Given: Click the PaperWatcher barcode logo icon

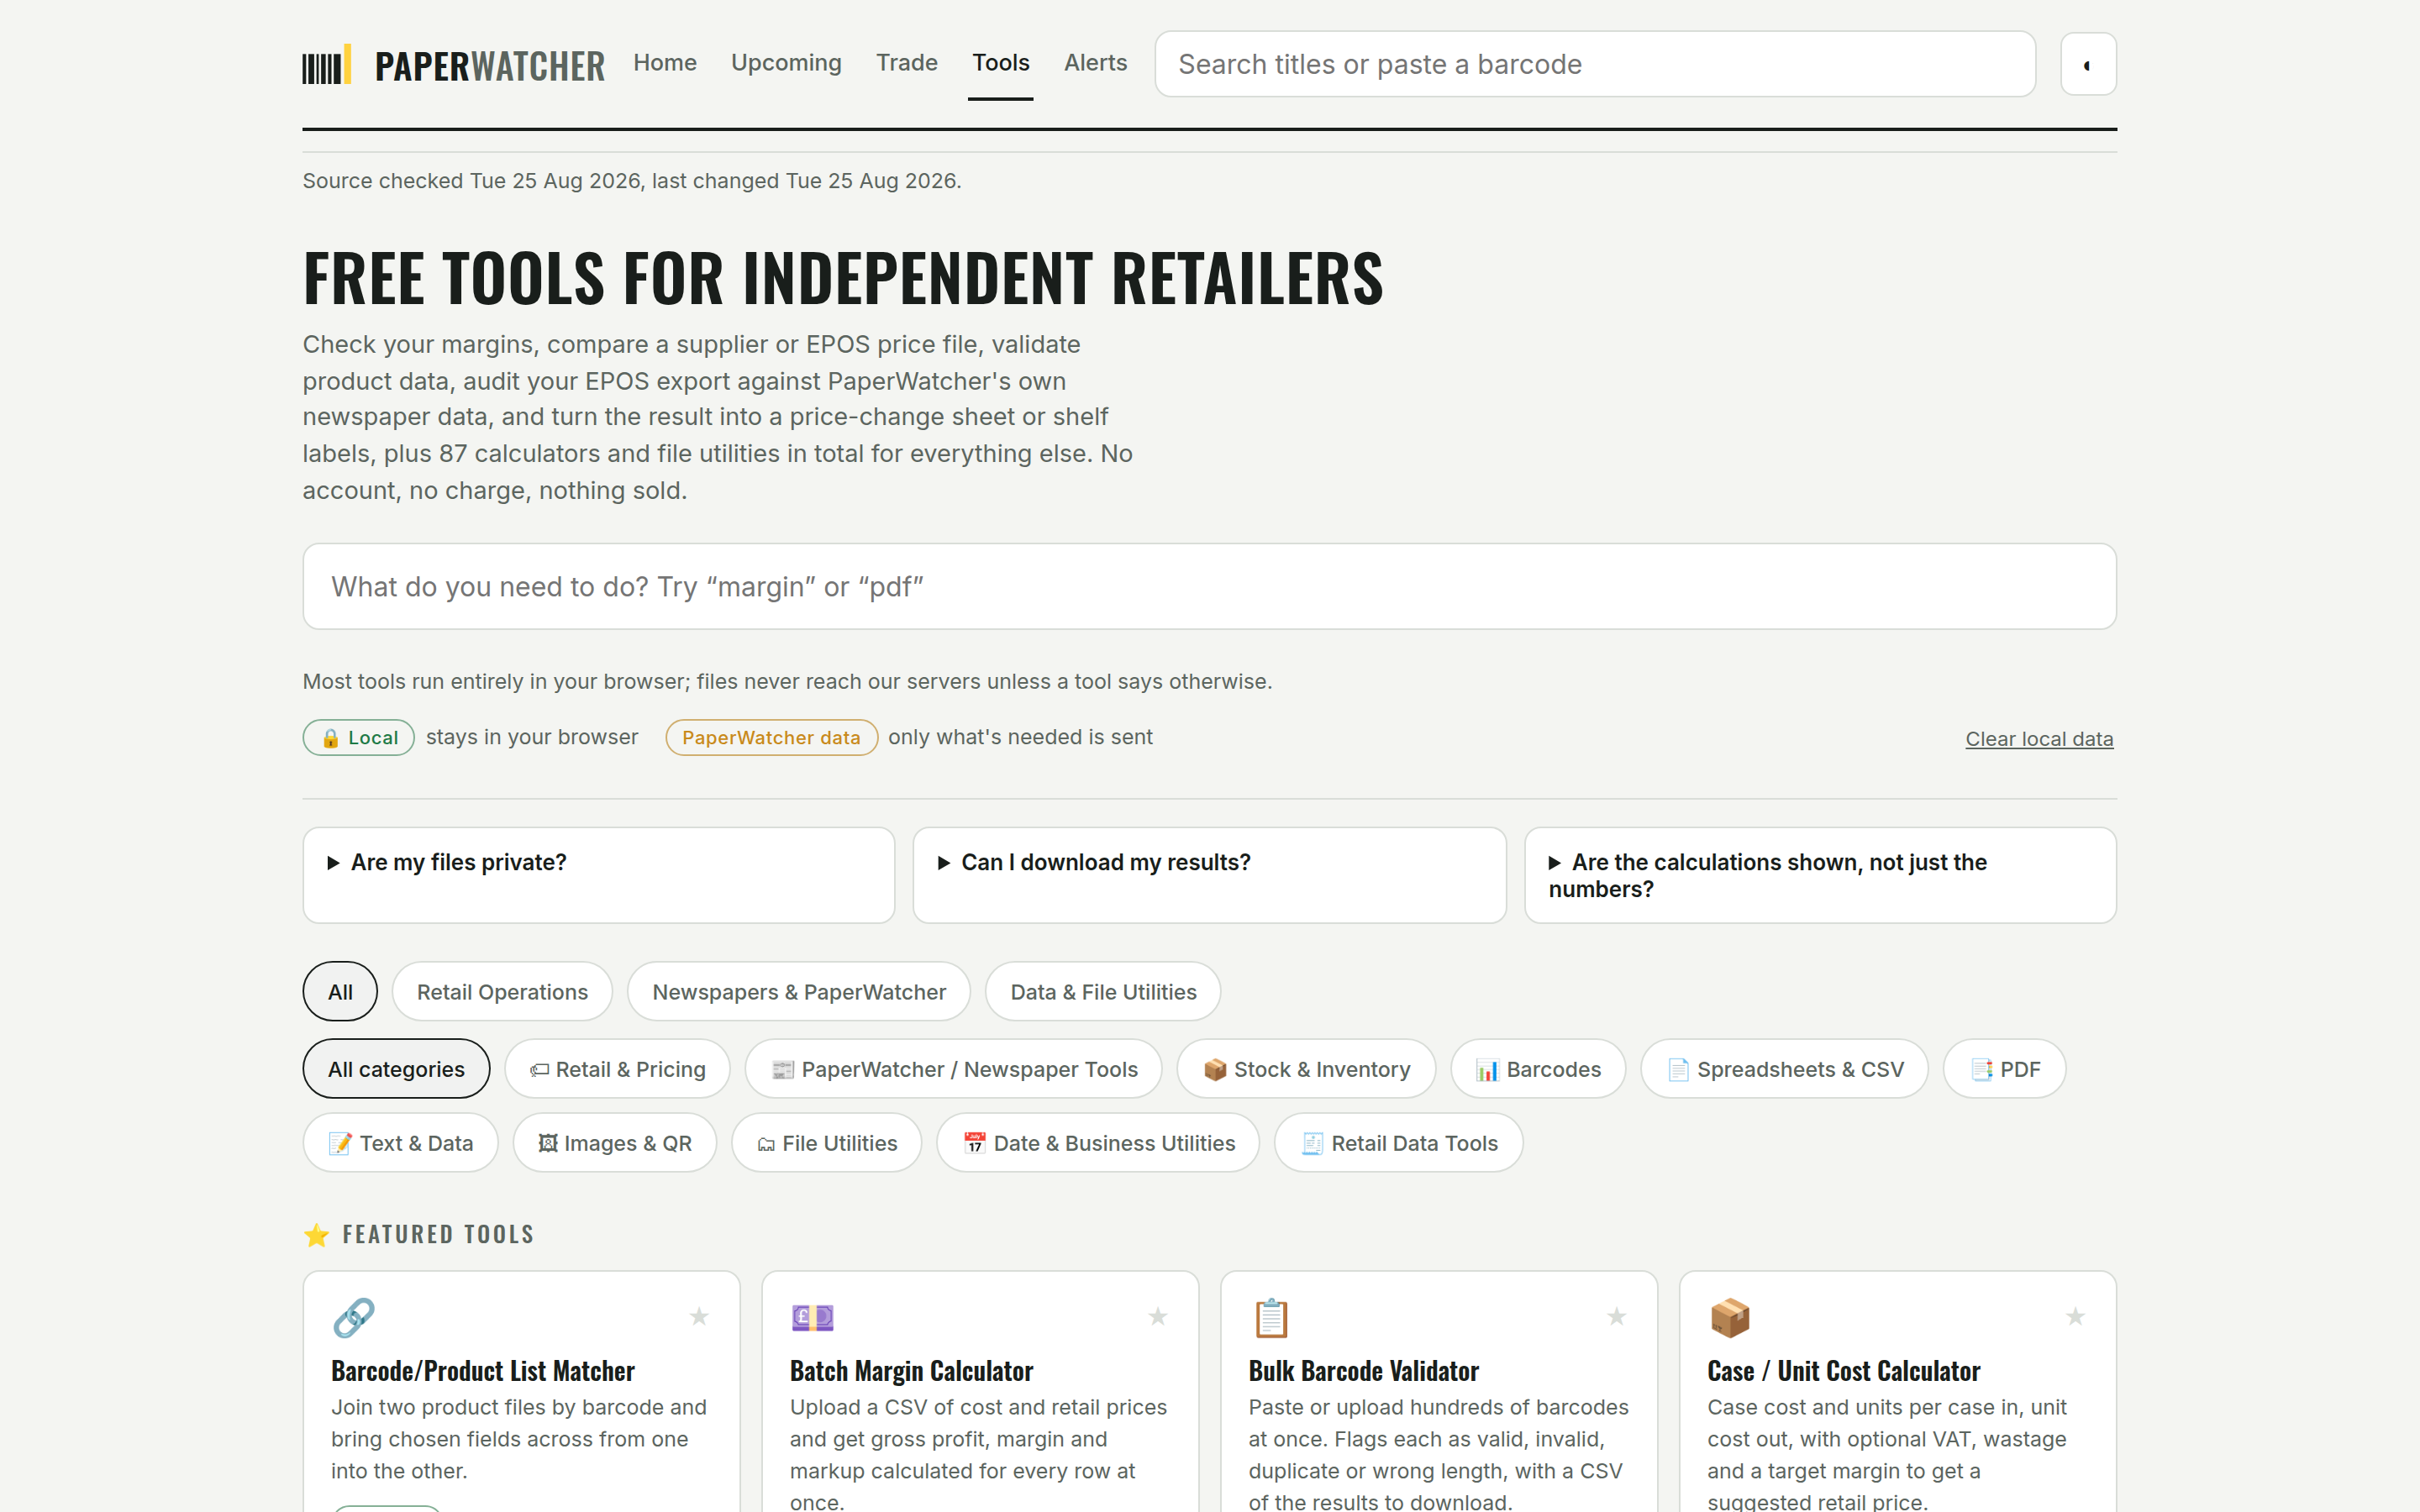Looking at the screenshot, I should [327, 65].
